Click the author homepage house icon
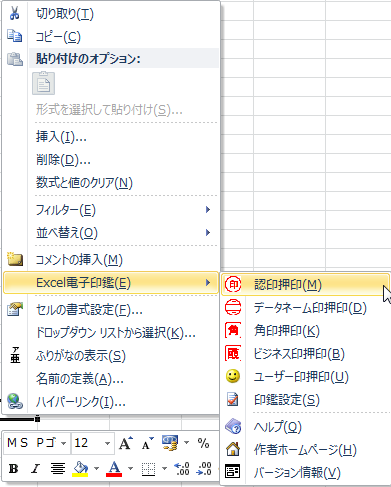The image size is (391, 487). [x=233, y=449]
